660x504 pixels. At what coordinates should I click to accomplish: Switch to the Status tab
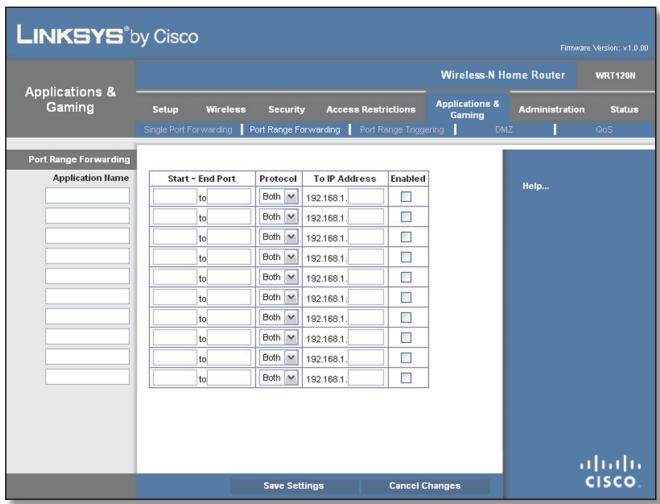click(624, 109)
